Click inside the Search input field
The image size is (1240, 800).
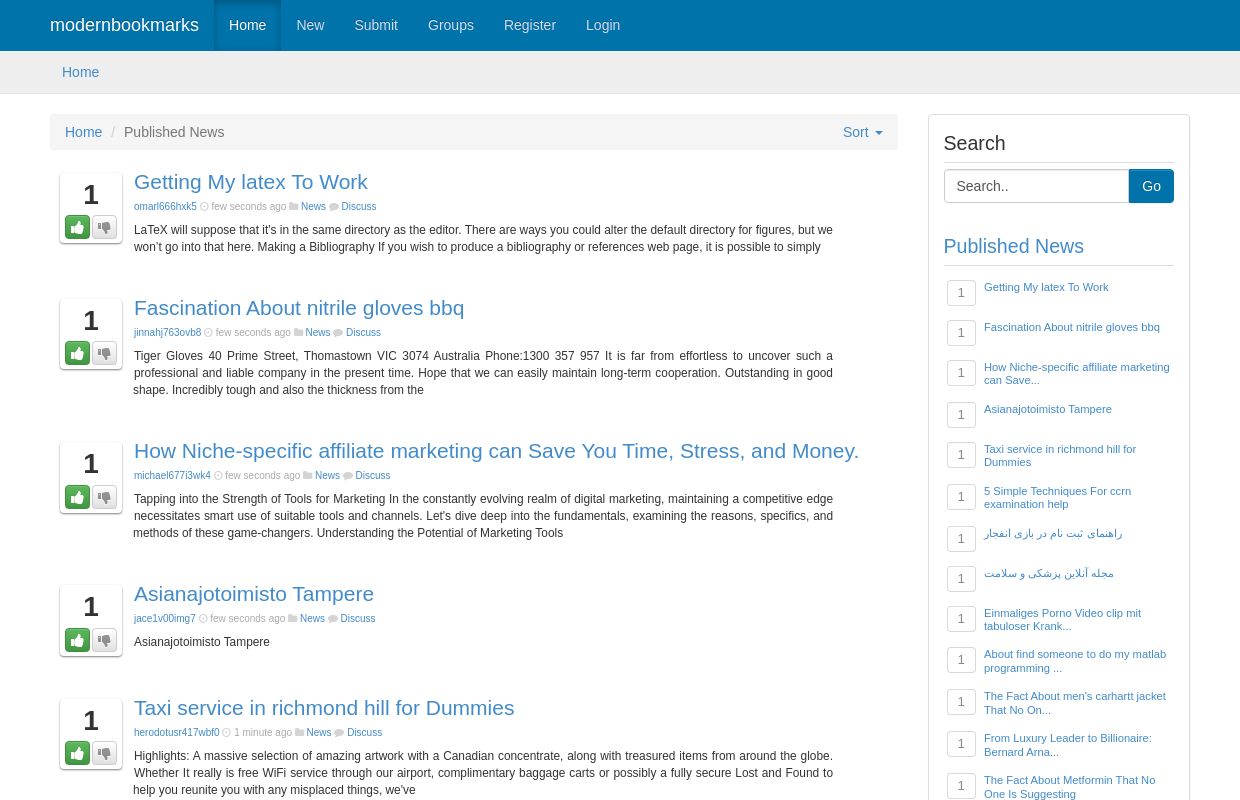1036,186
